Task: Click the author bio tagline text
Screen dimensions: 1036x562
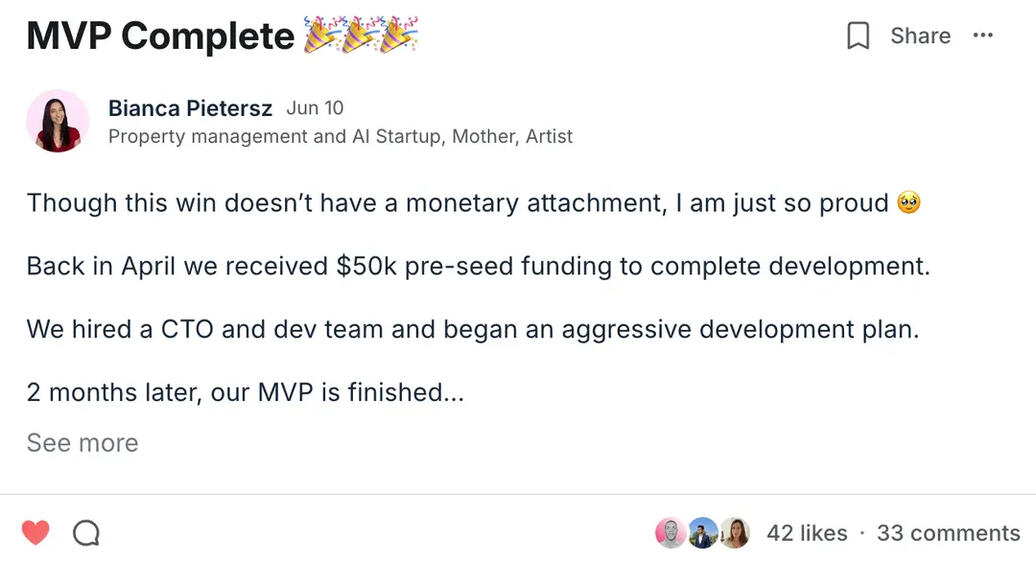Action: pyautogui.click(x=340, y=136)
